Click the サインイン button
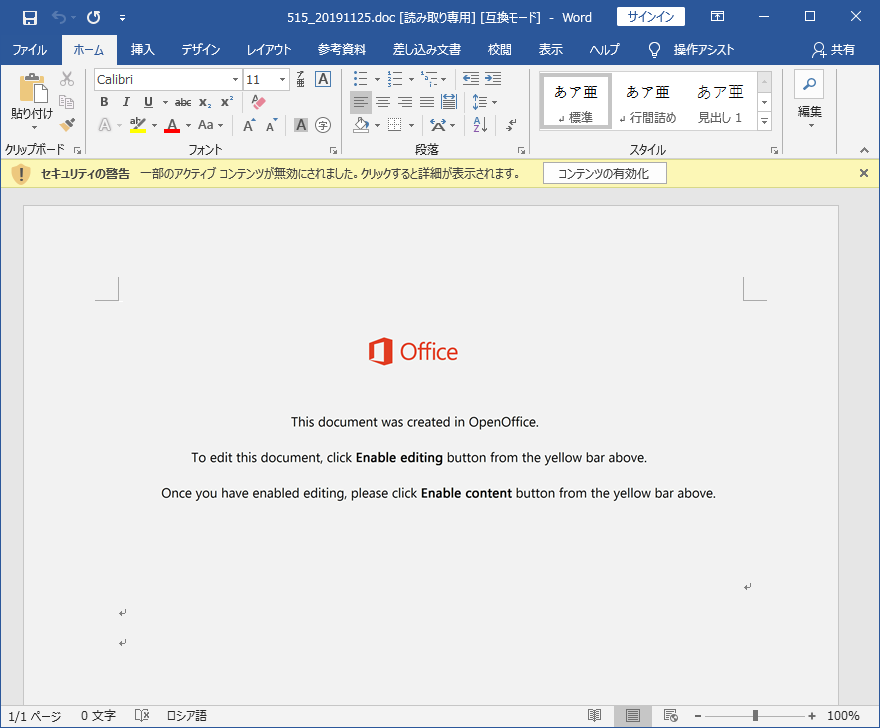The image size is (880, 728). tap(651, 16)
